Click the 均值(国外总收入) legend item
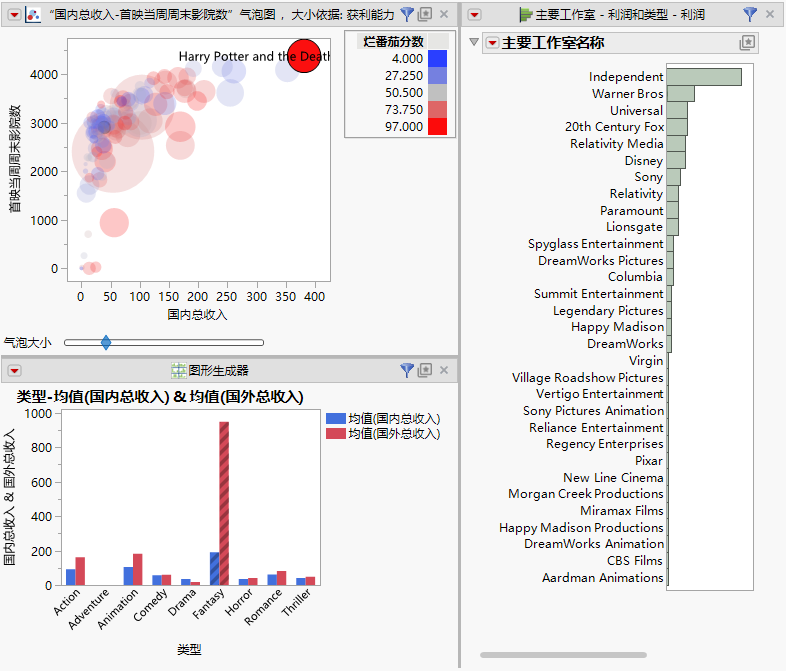This screenshot has height=671, width=786. click(383, 433)
